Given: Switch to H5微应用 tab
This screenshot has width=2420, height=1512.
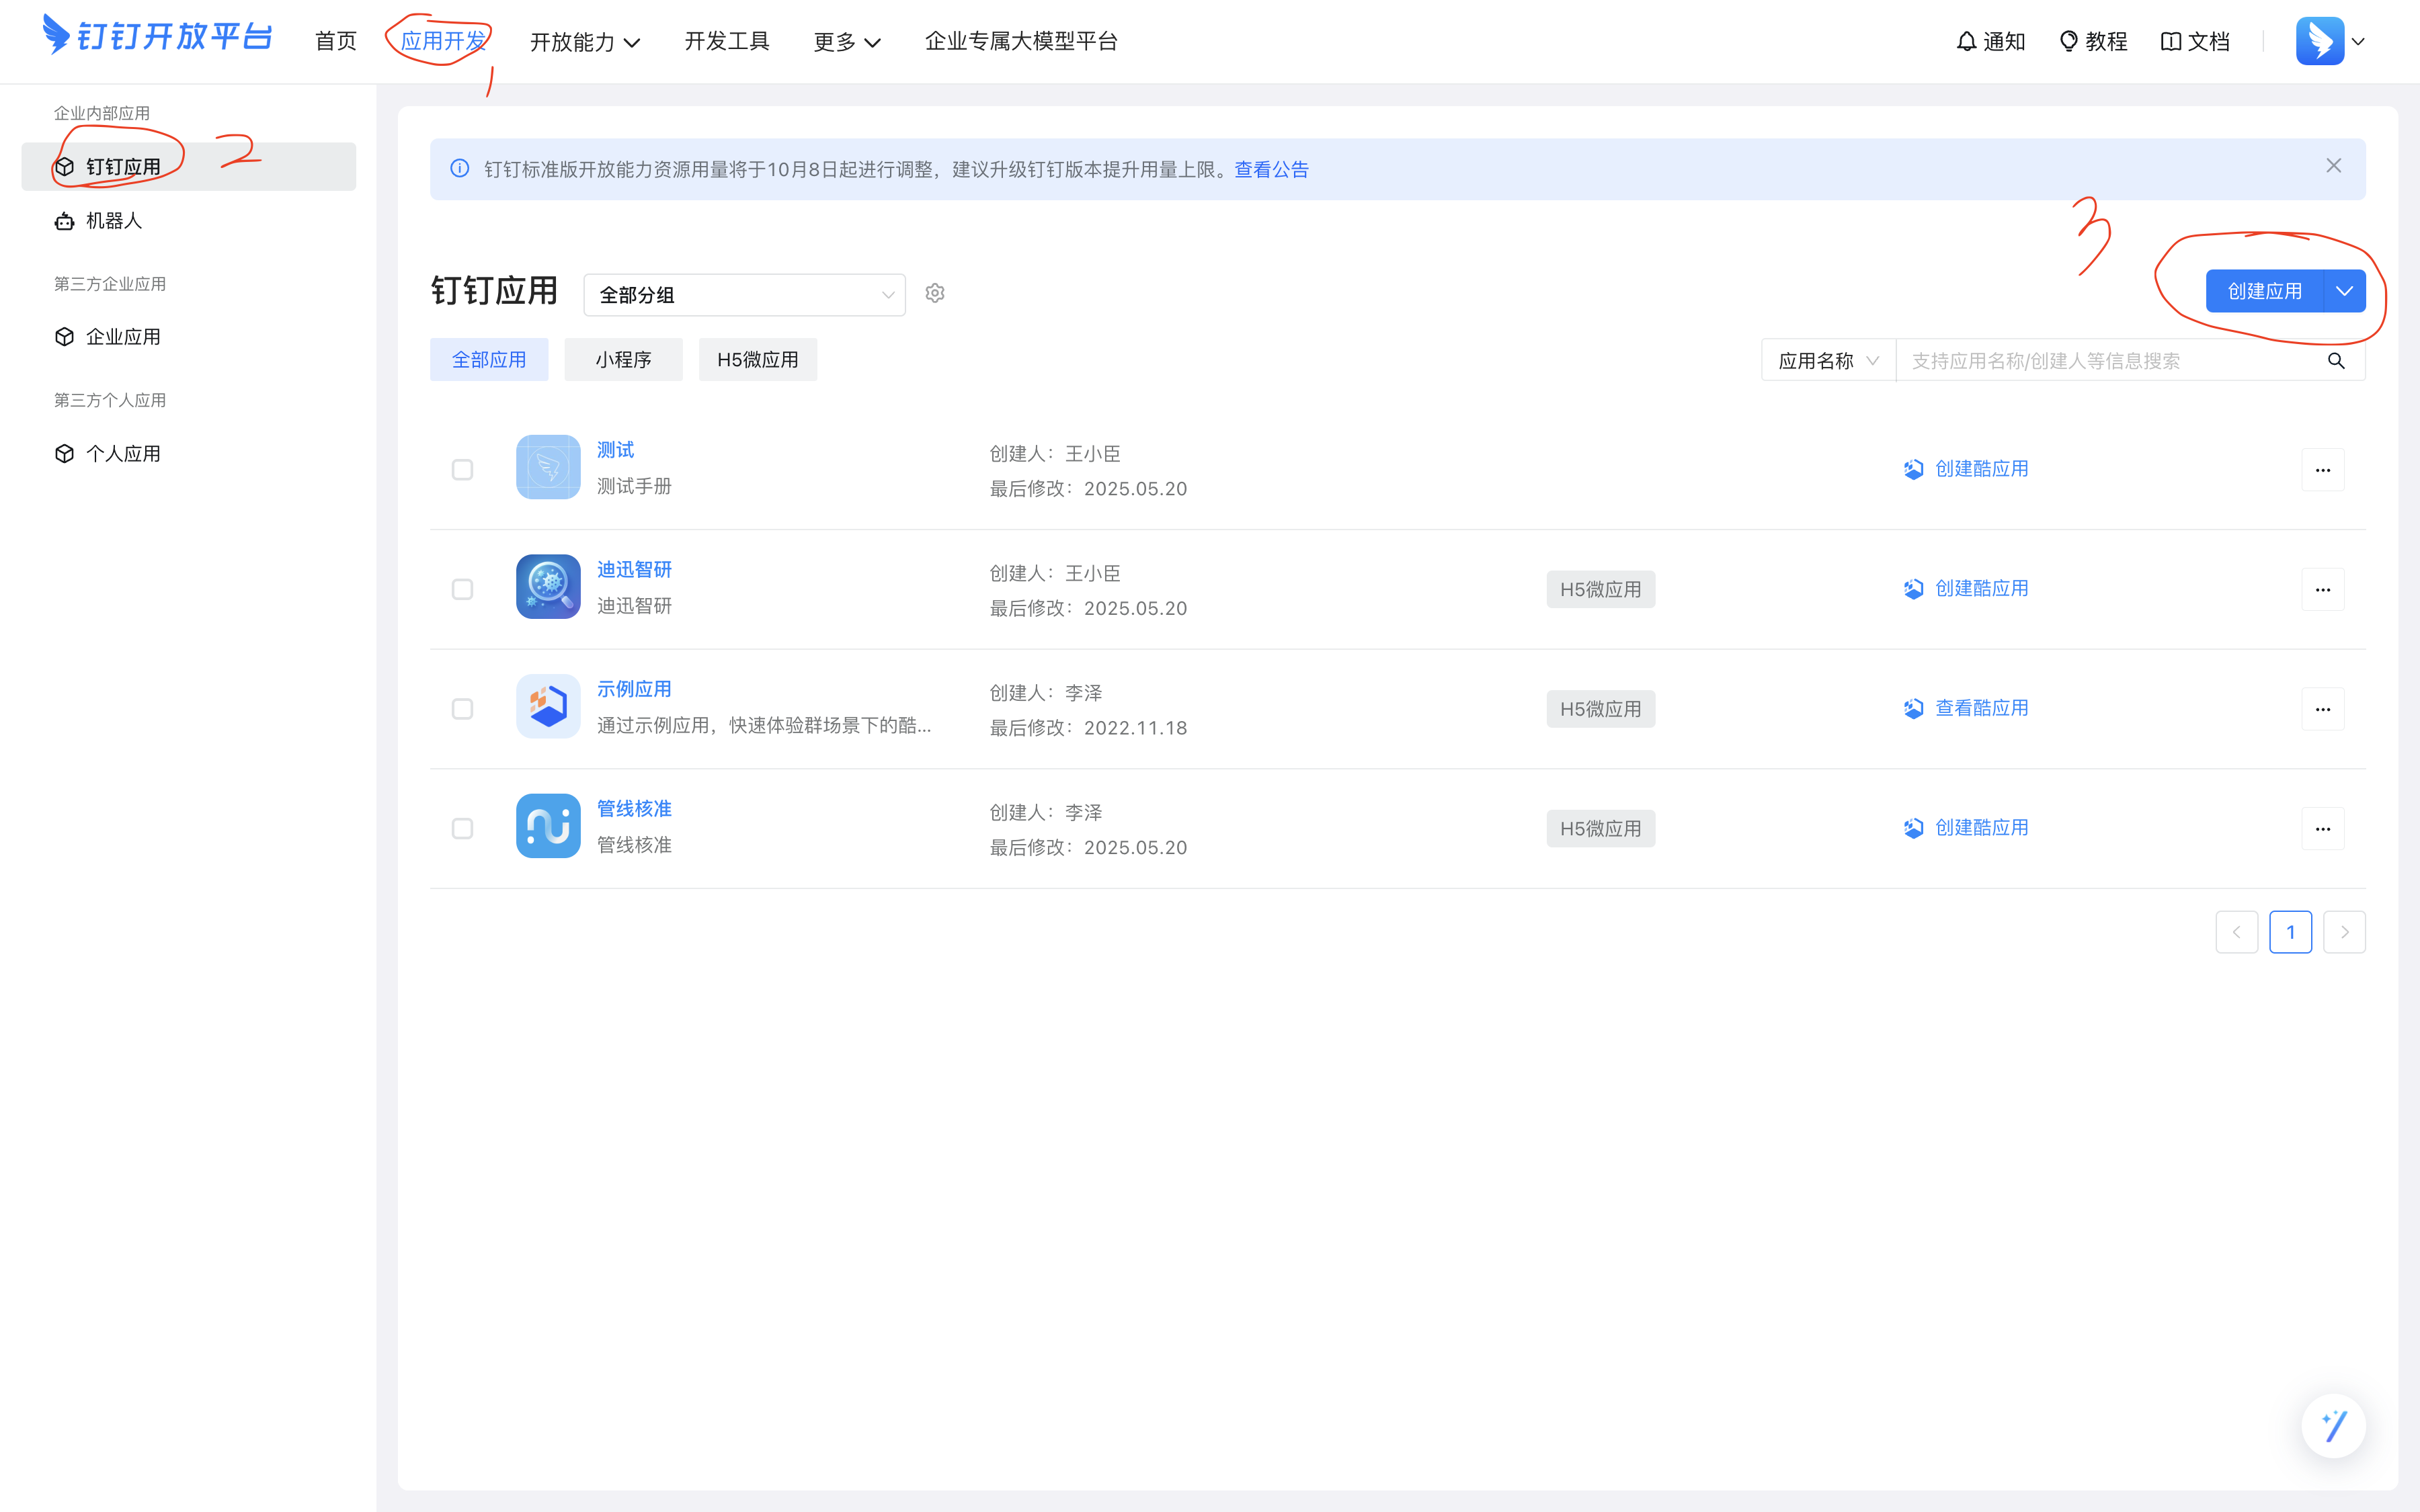Looking at the screenshot, I should point(758,360).
